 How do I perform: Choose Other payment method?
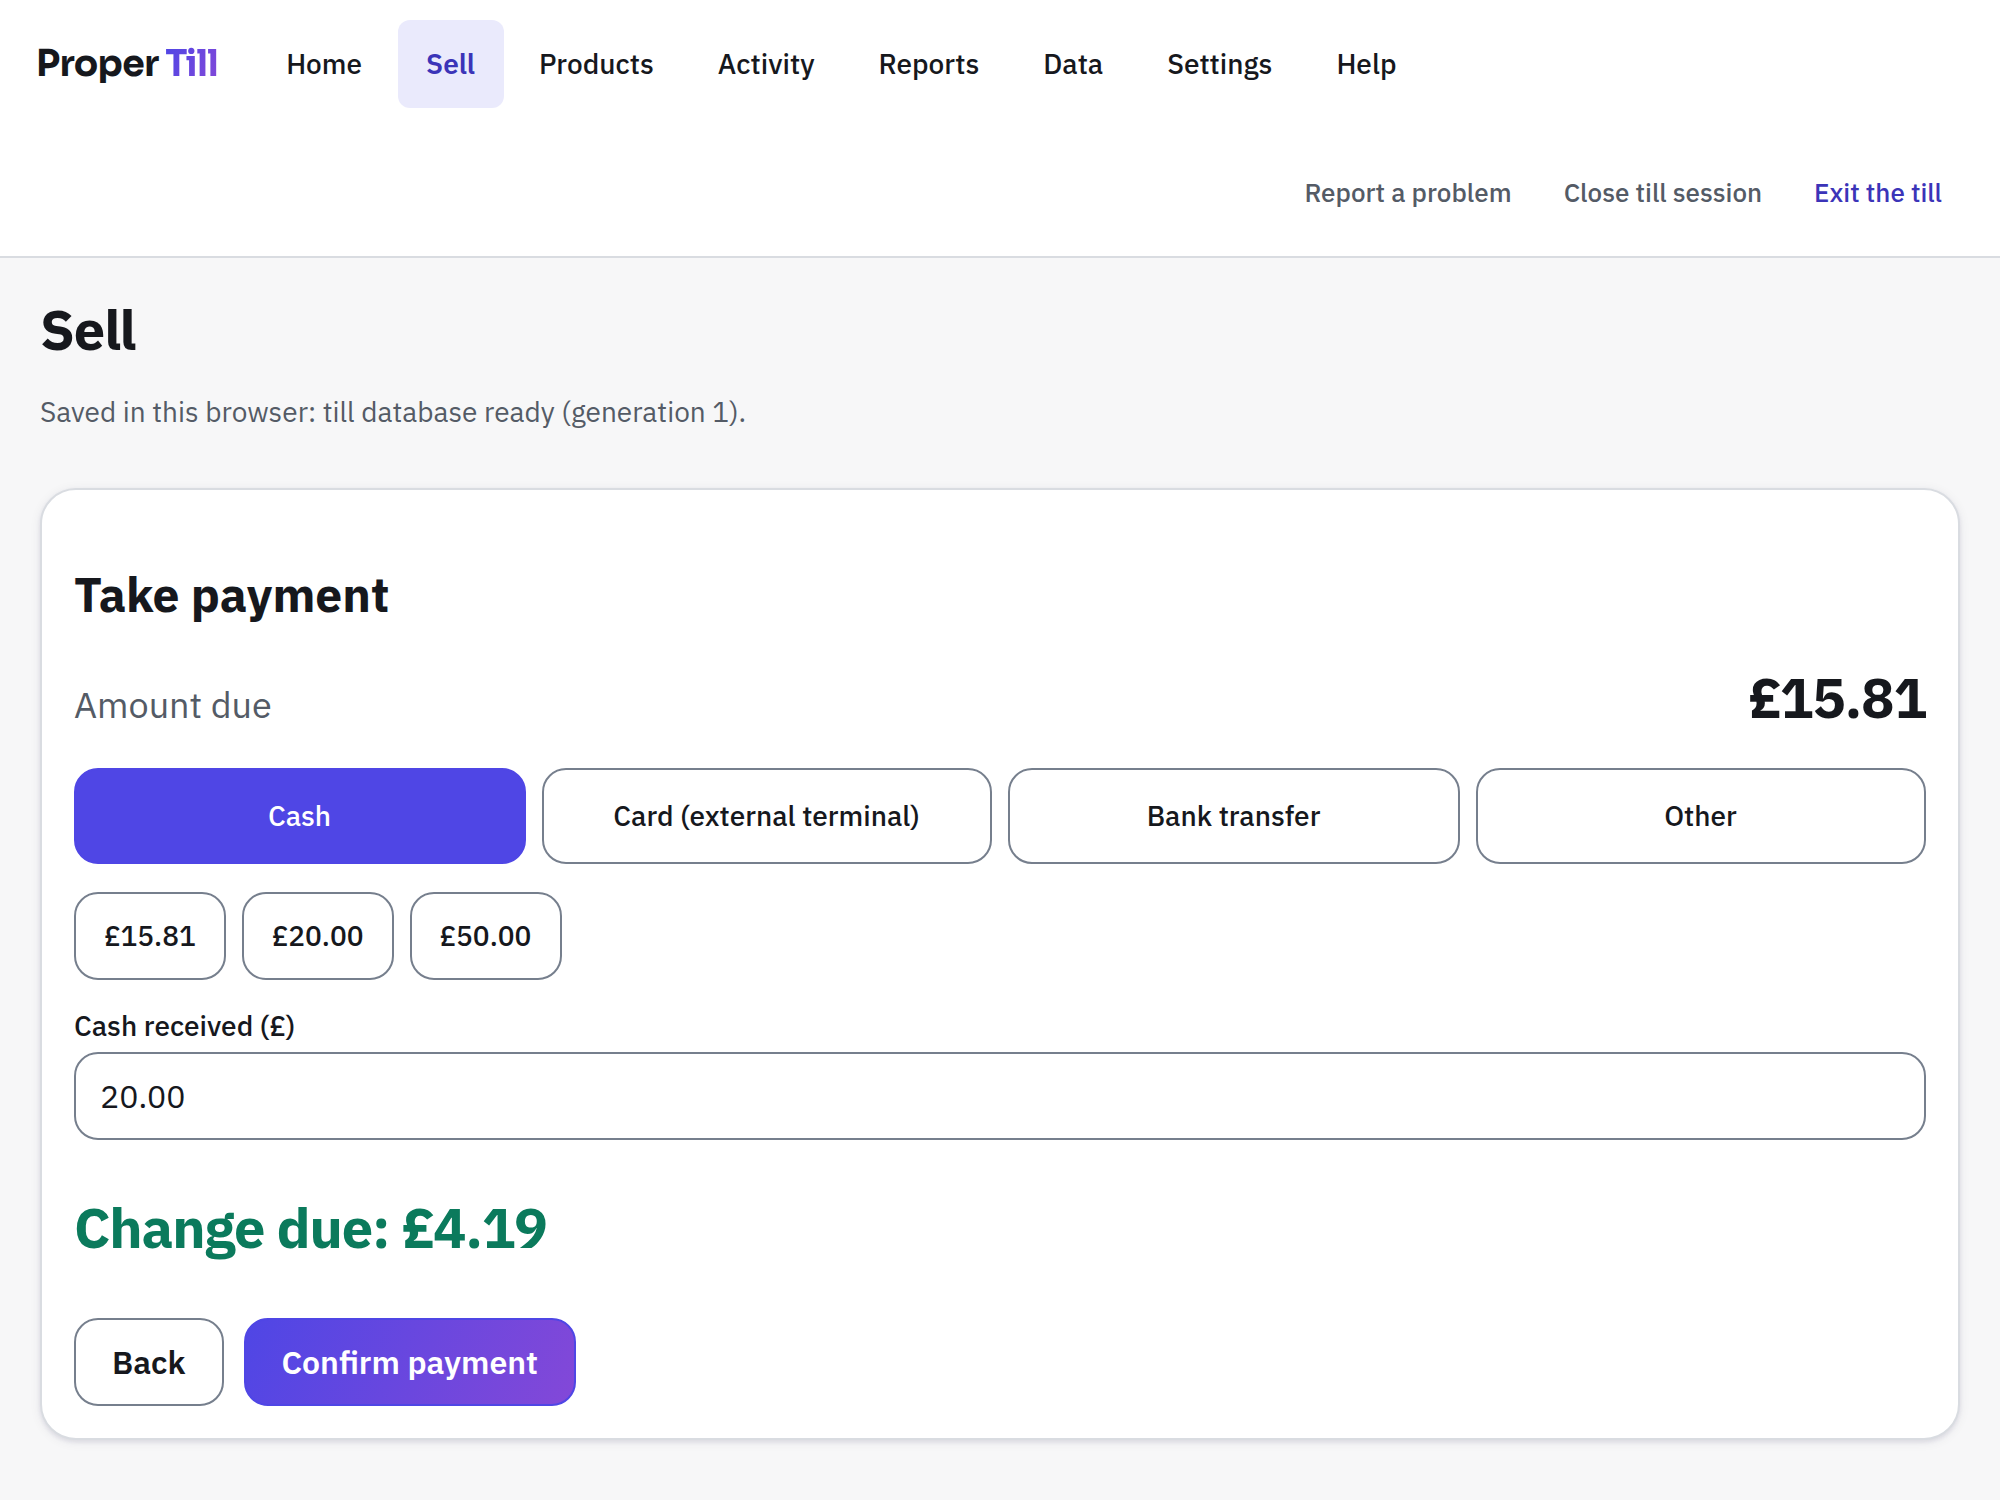pos(1700,816)
